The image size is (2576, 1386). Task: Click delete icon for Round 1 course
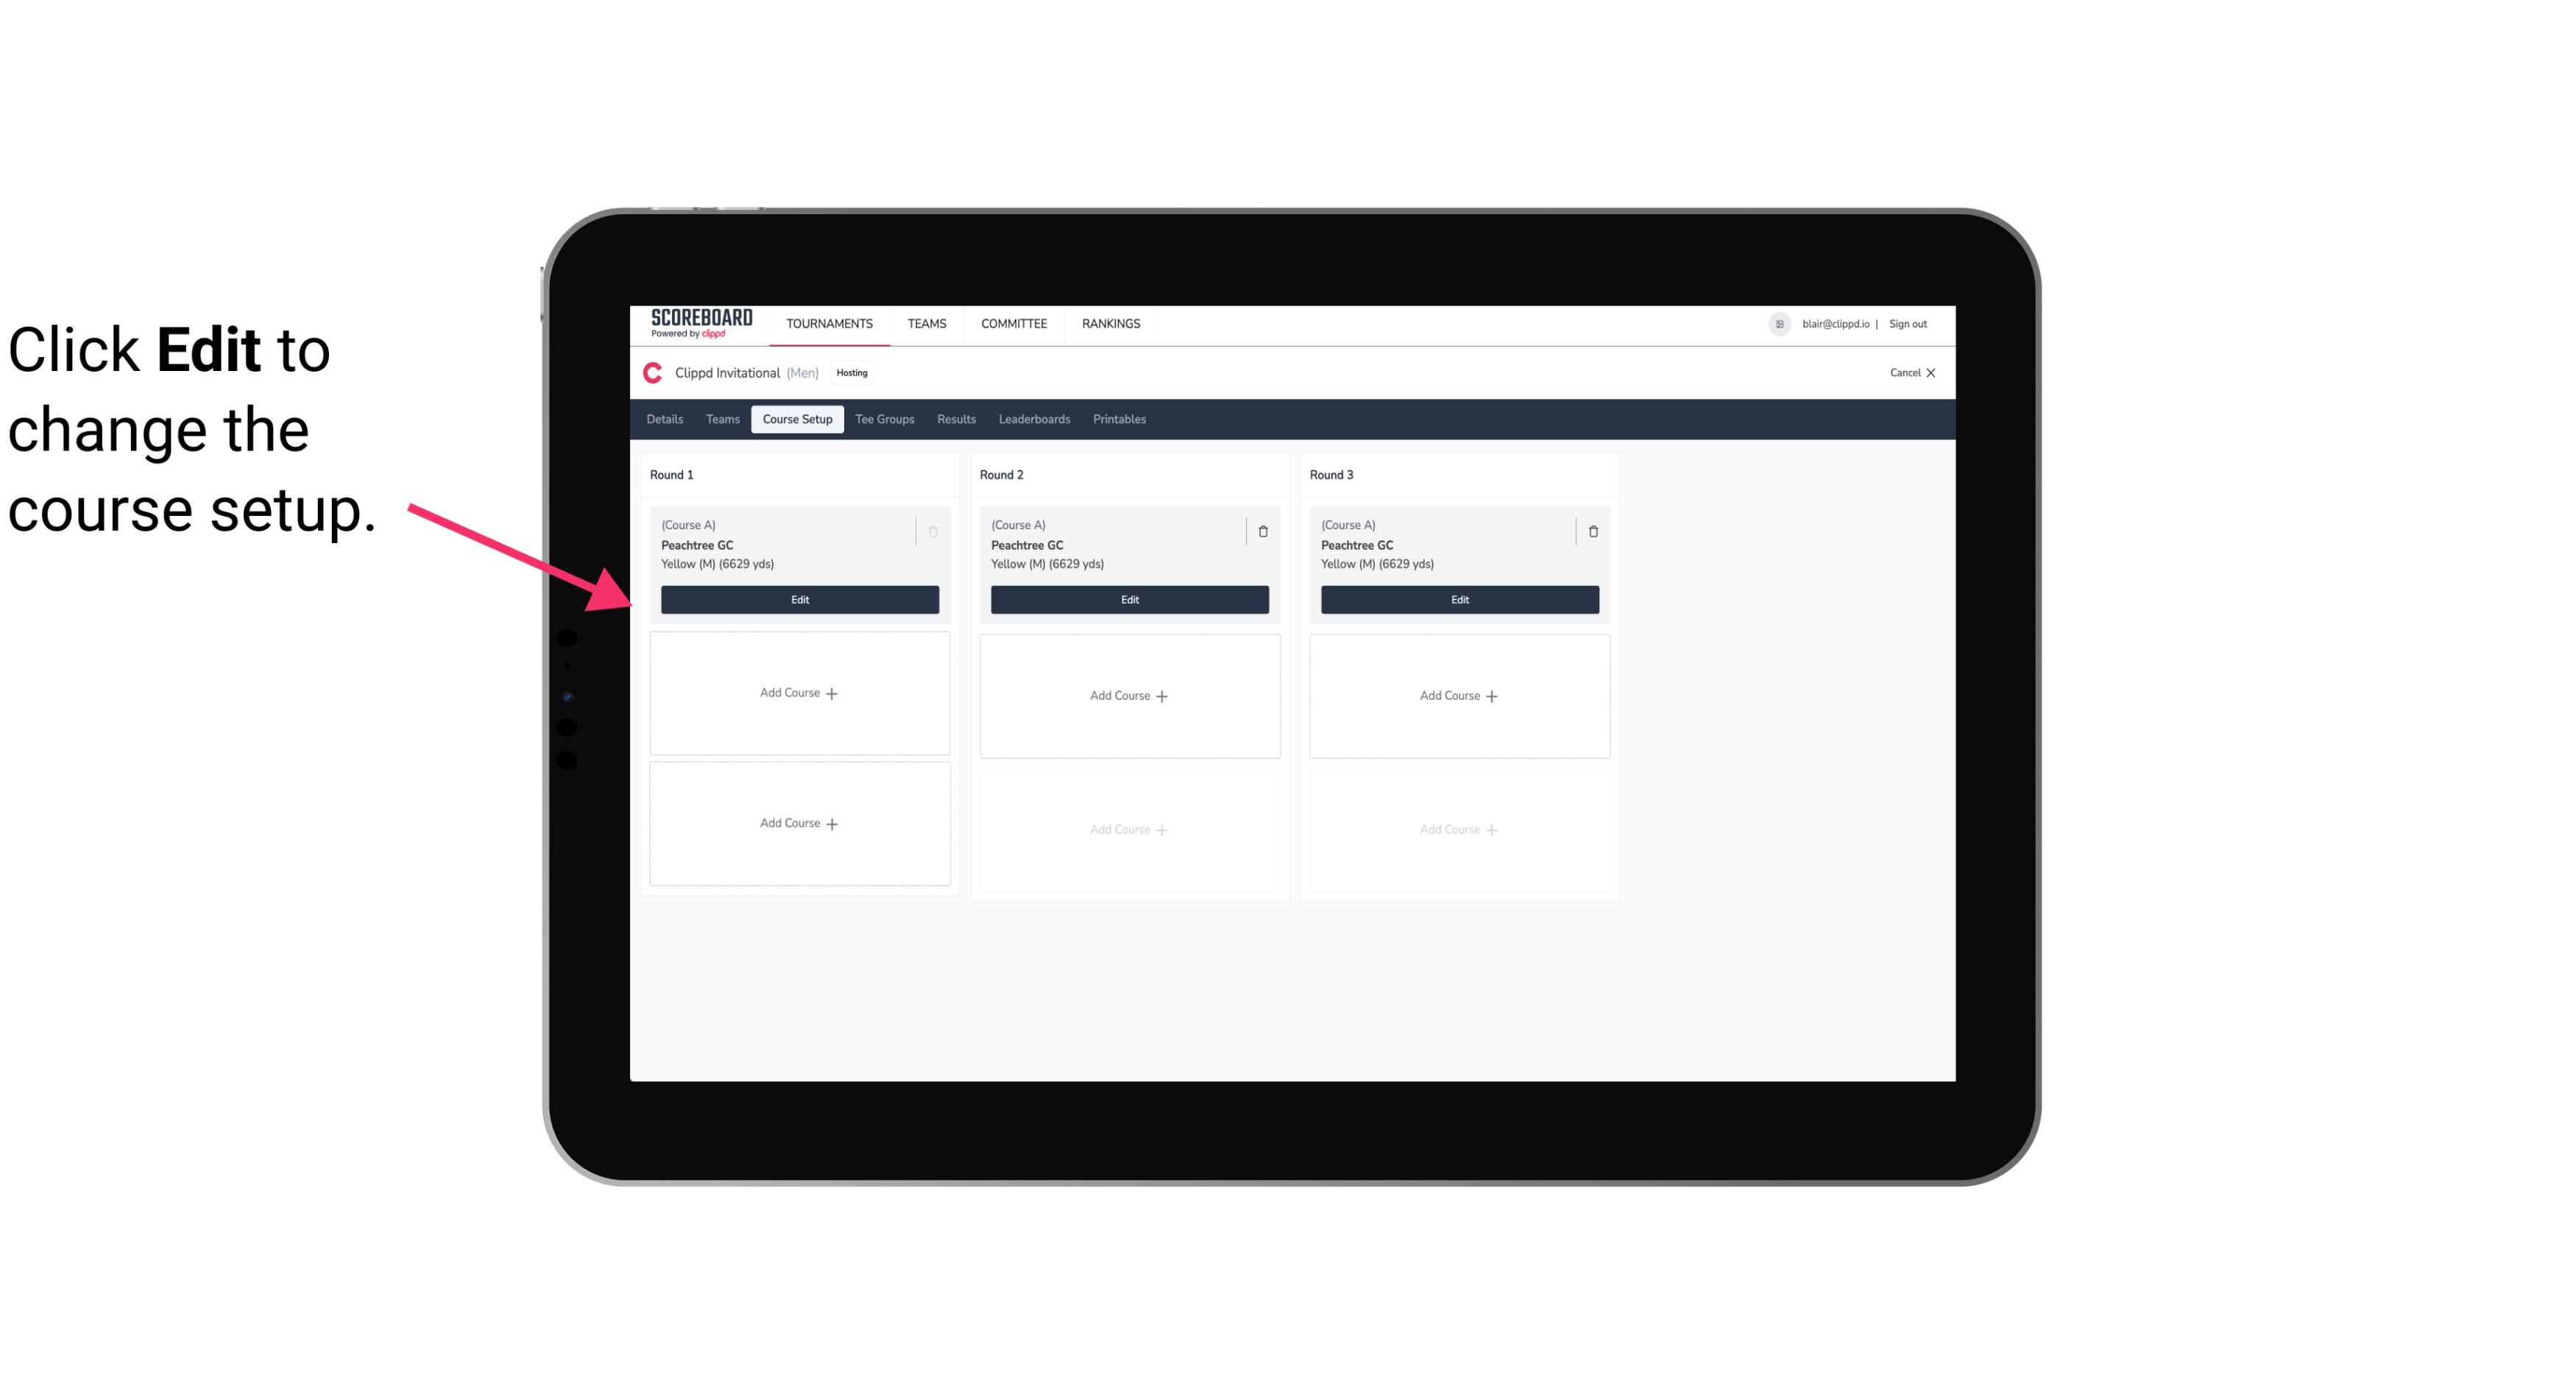[933, 531]
